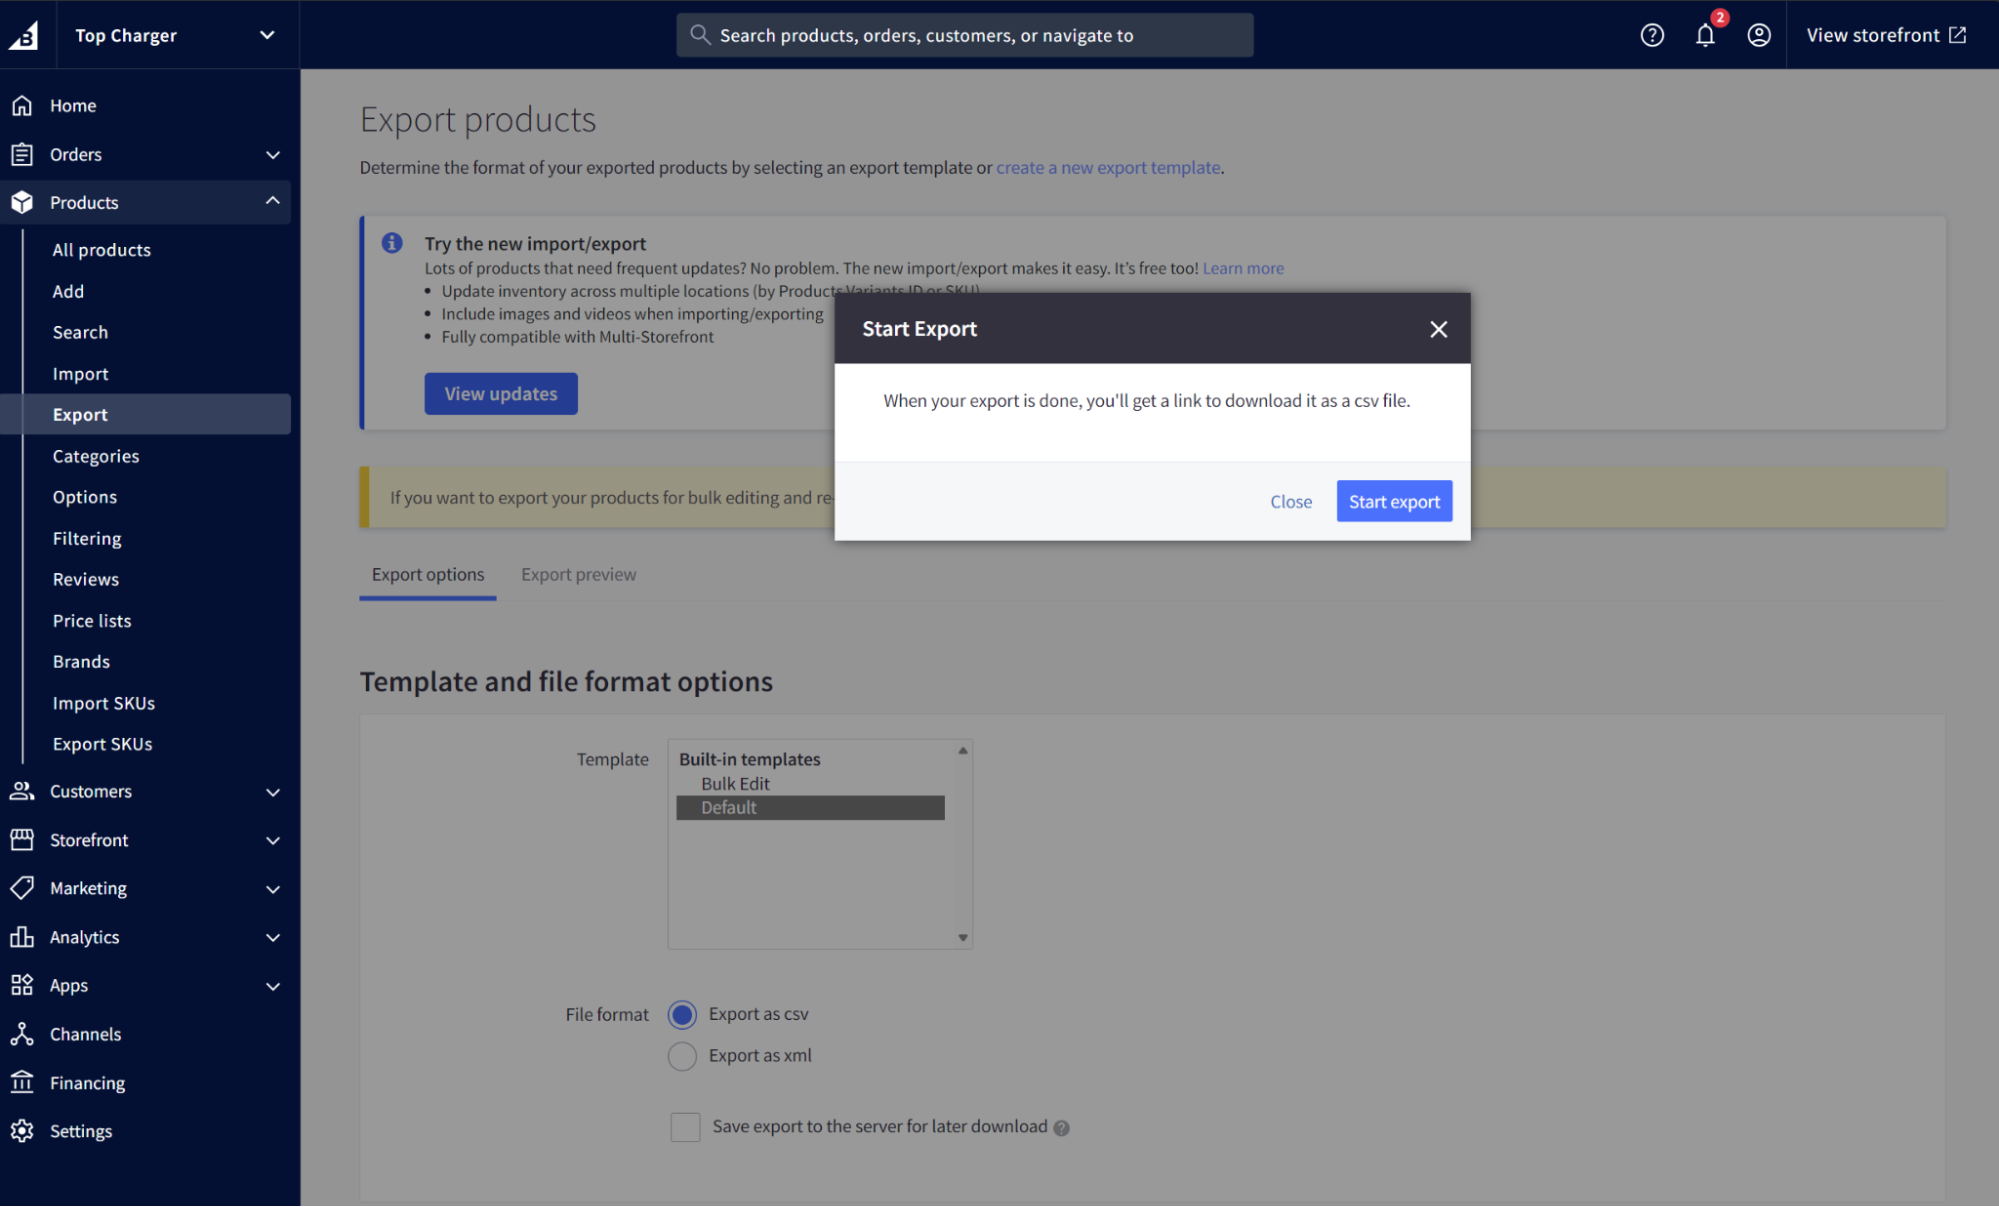
Task: Switch to the Export preview tab
Action: [578, 574]
